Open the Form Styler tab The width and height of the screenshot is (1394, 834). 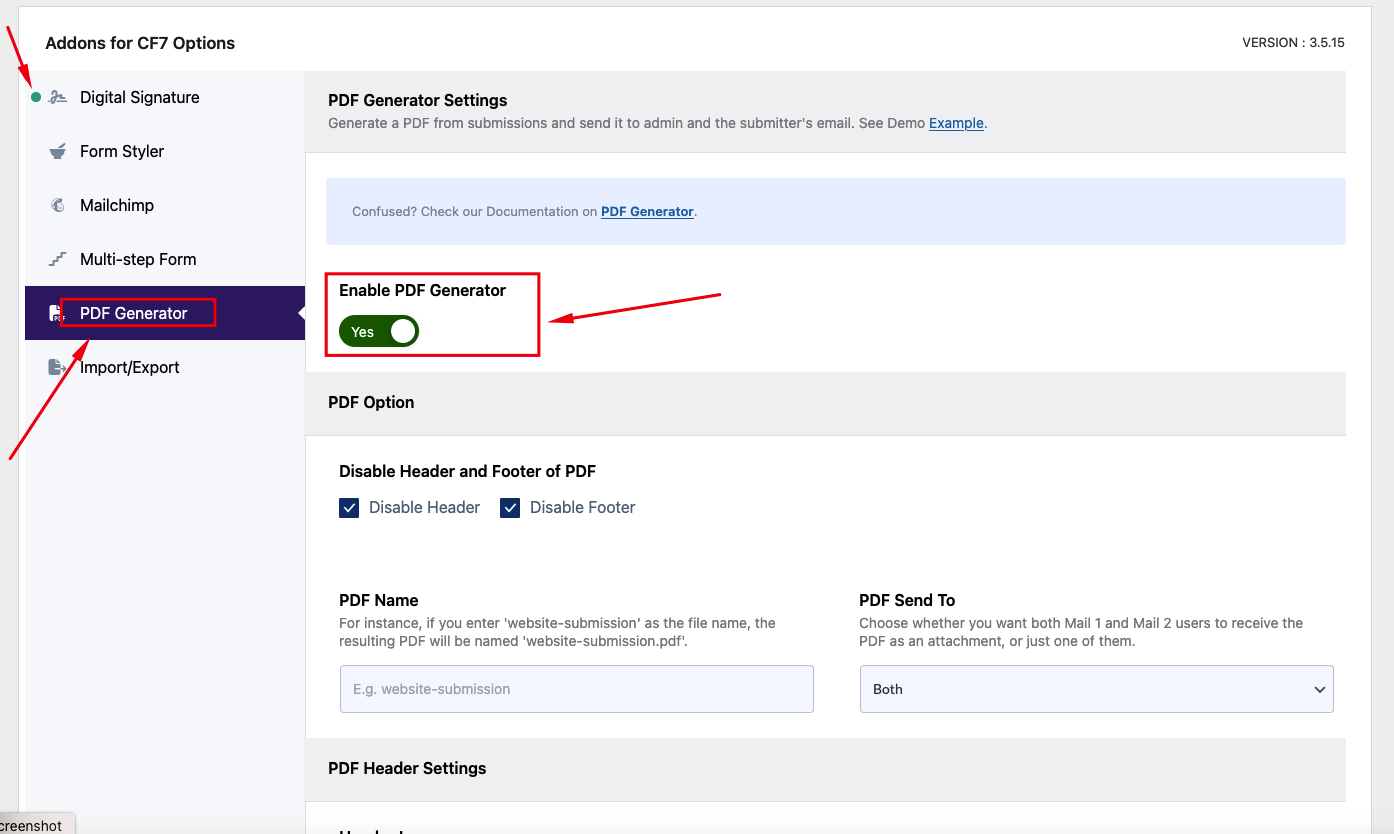165,151
